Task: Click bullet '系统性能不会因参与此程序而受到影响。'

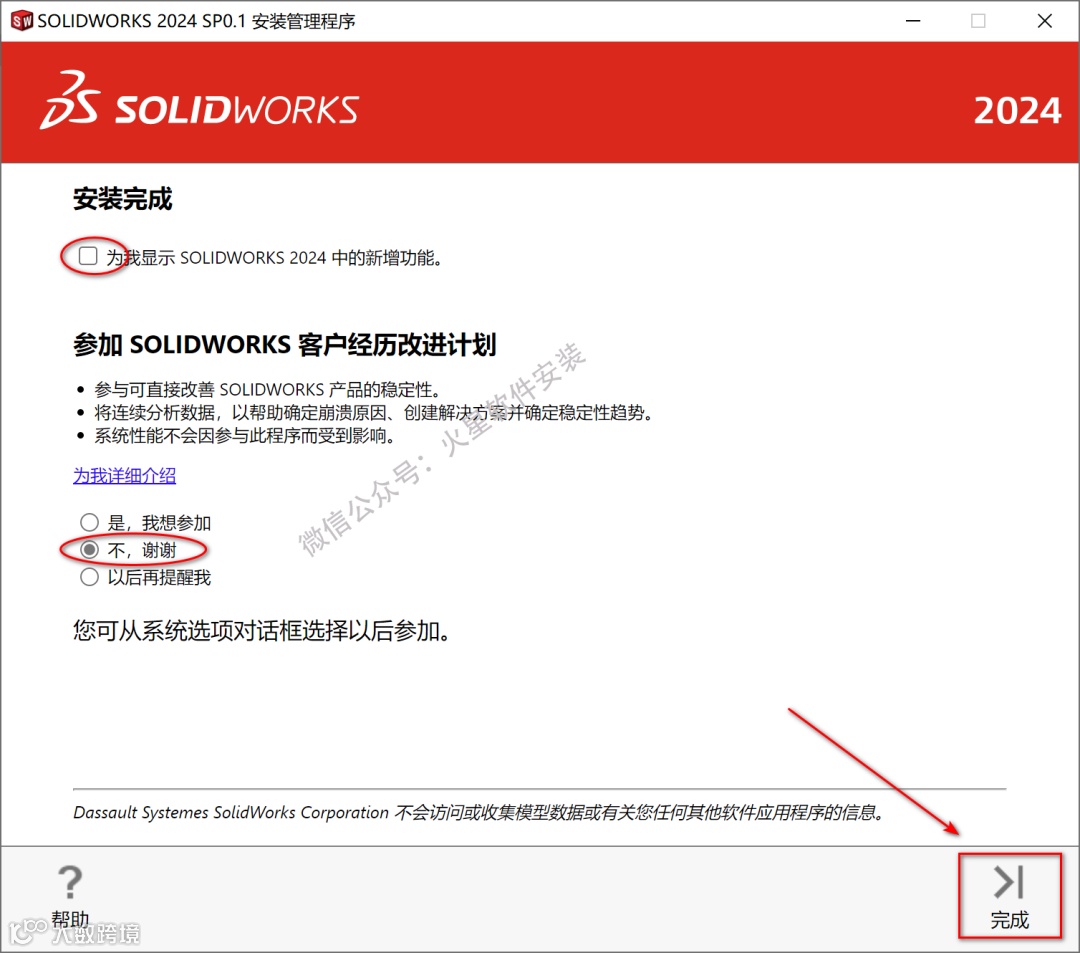Action: tap(245, 435)
